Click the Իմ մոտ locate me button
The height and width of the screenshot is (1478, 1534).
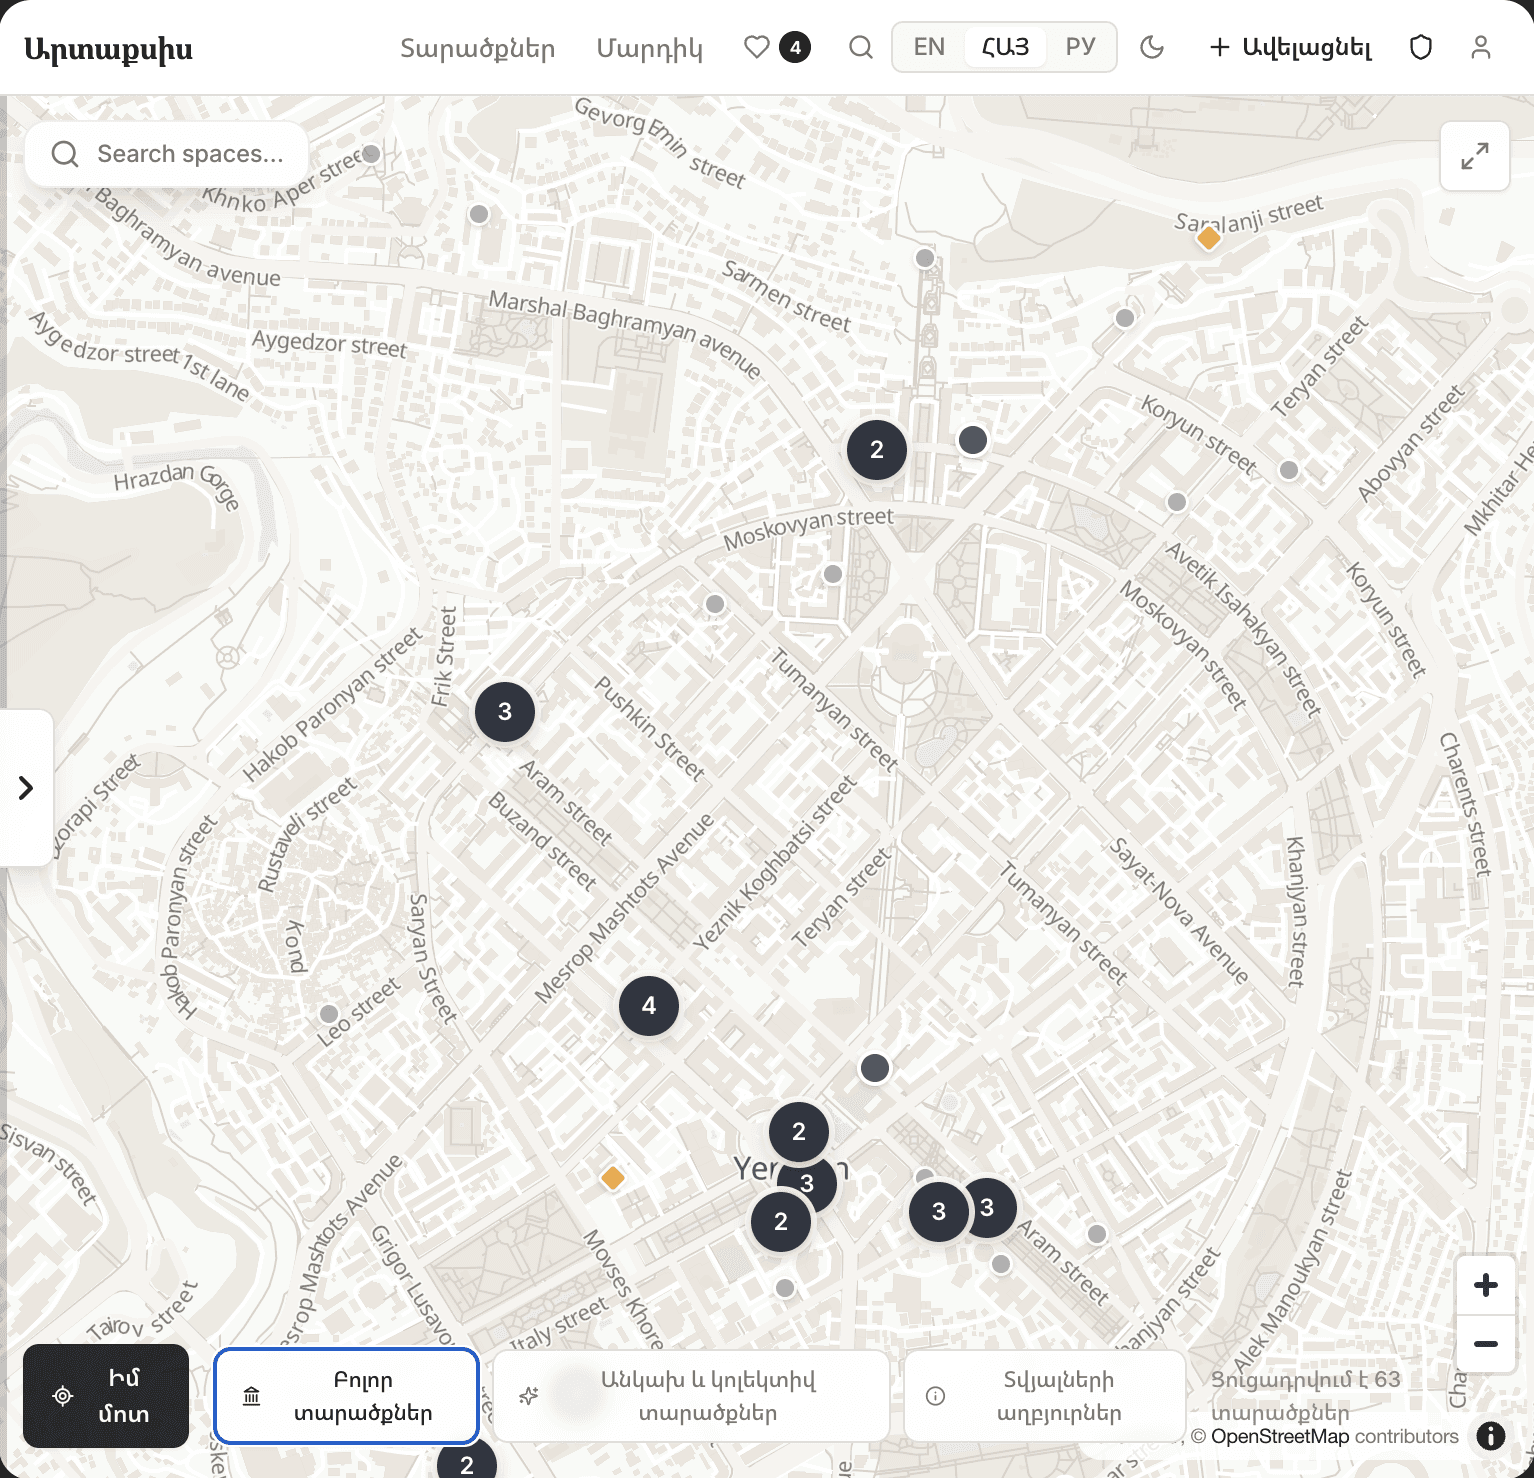[x=106, y=1396]
